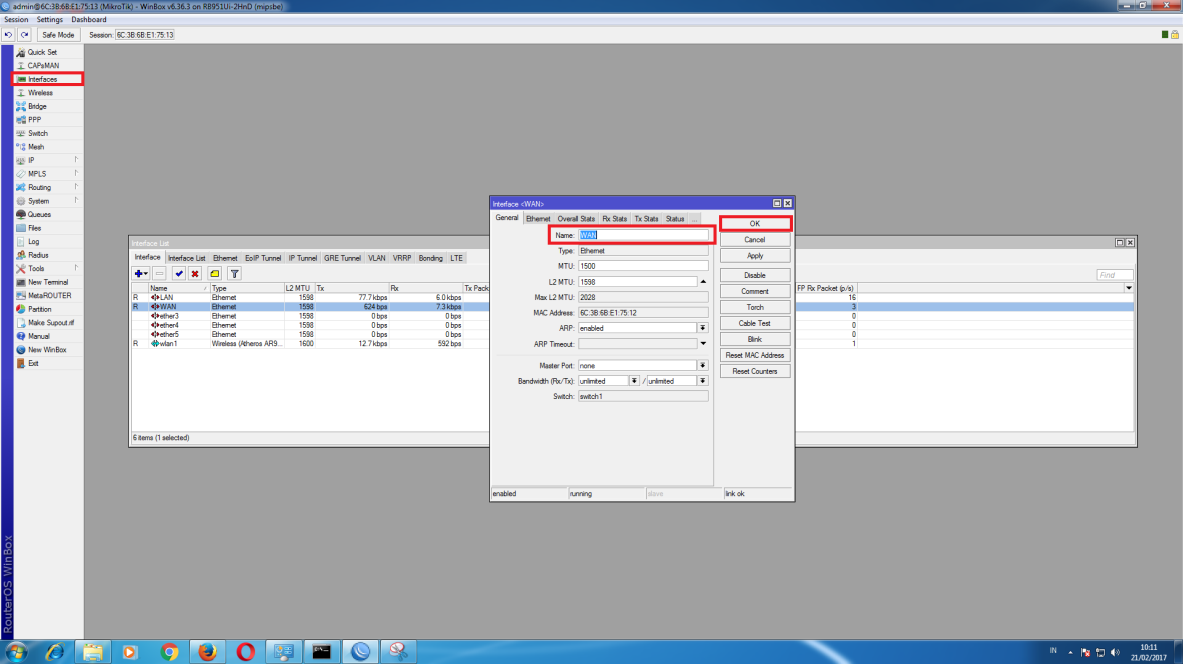Open MetaROUTER from the sidebar
Screen dimensions: 1183x664
[49, 296]
